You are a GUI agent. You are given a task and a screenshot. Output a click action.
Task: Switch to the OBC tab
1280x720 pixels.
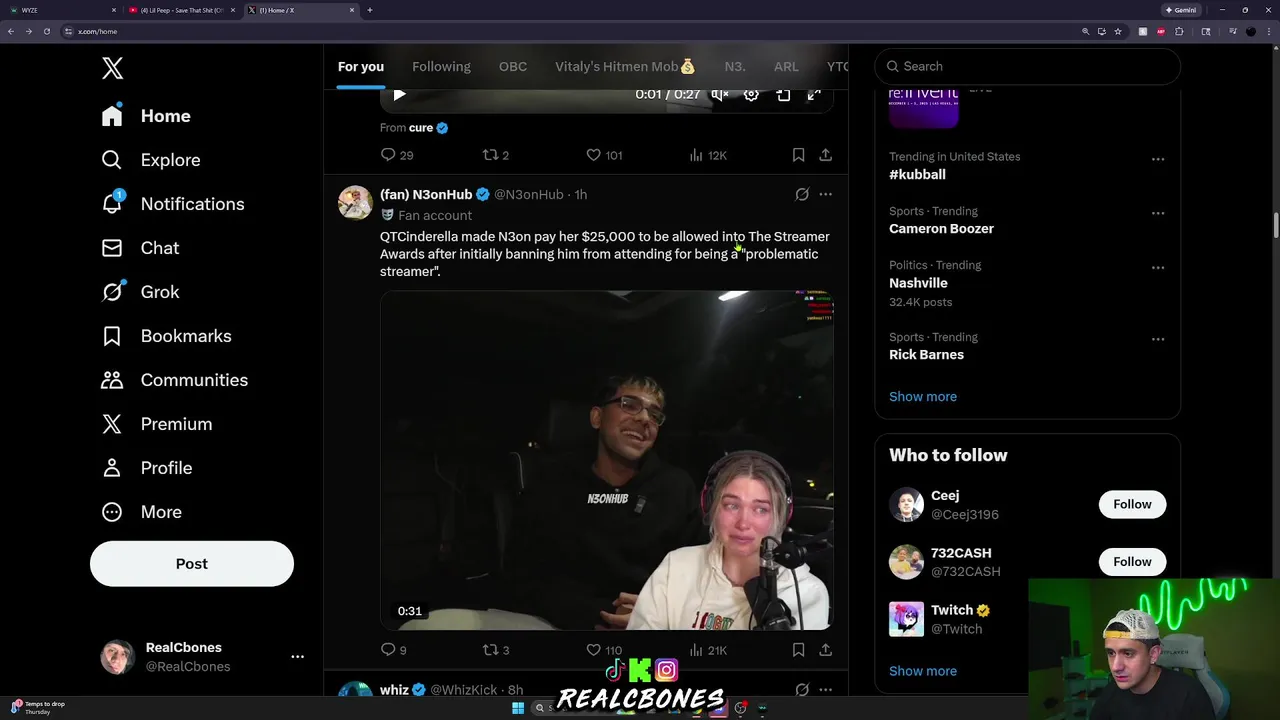tap(513, 66)
